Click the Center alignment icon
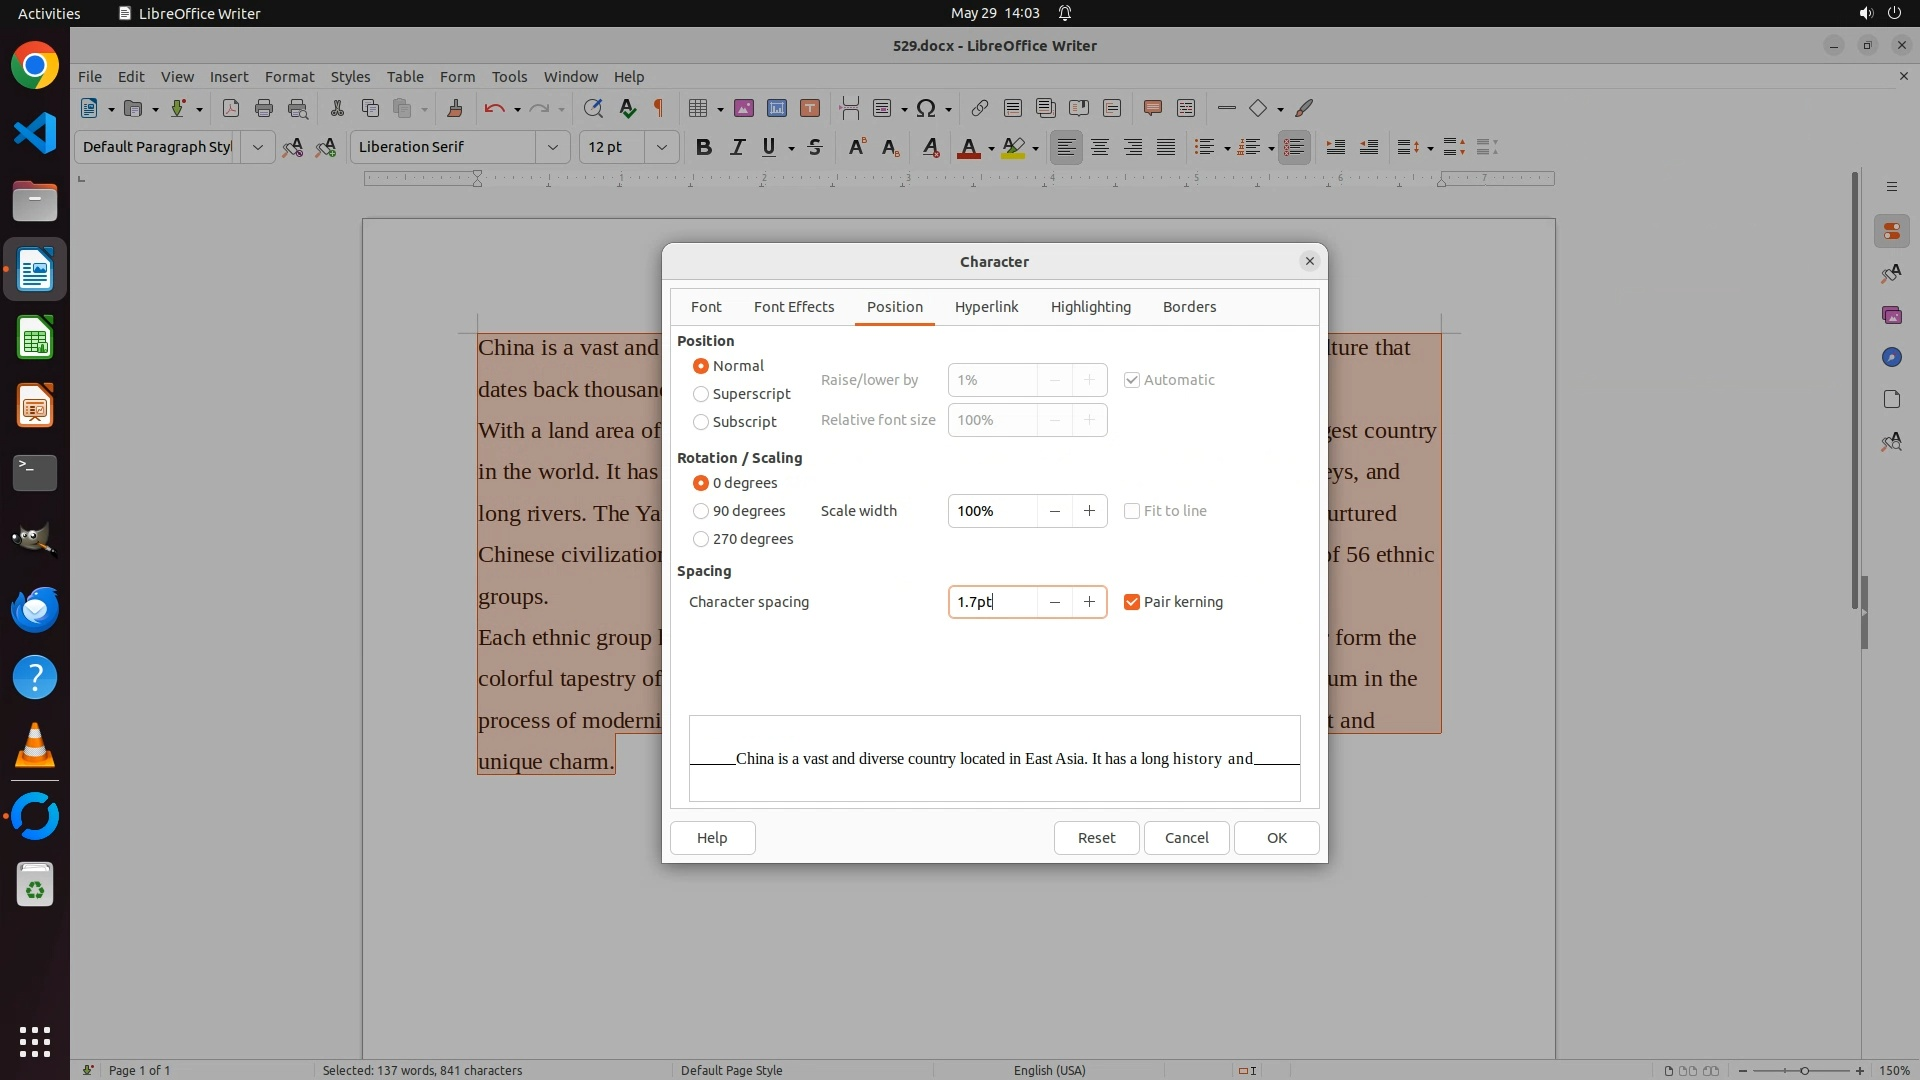The height and width of the screenshot is (1080, 1920). tap(1100, 147)
